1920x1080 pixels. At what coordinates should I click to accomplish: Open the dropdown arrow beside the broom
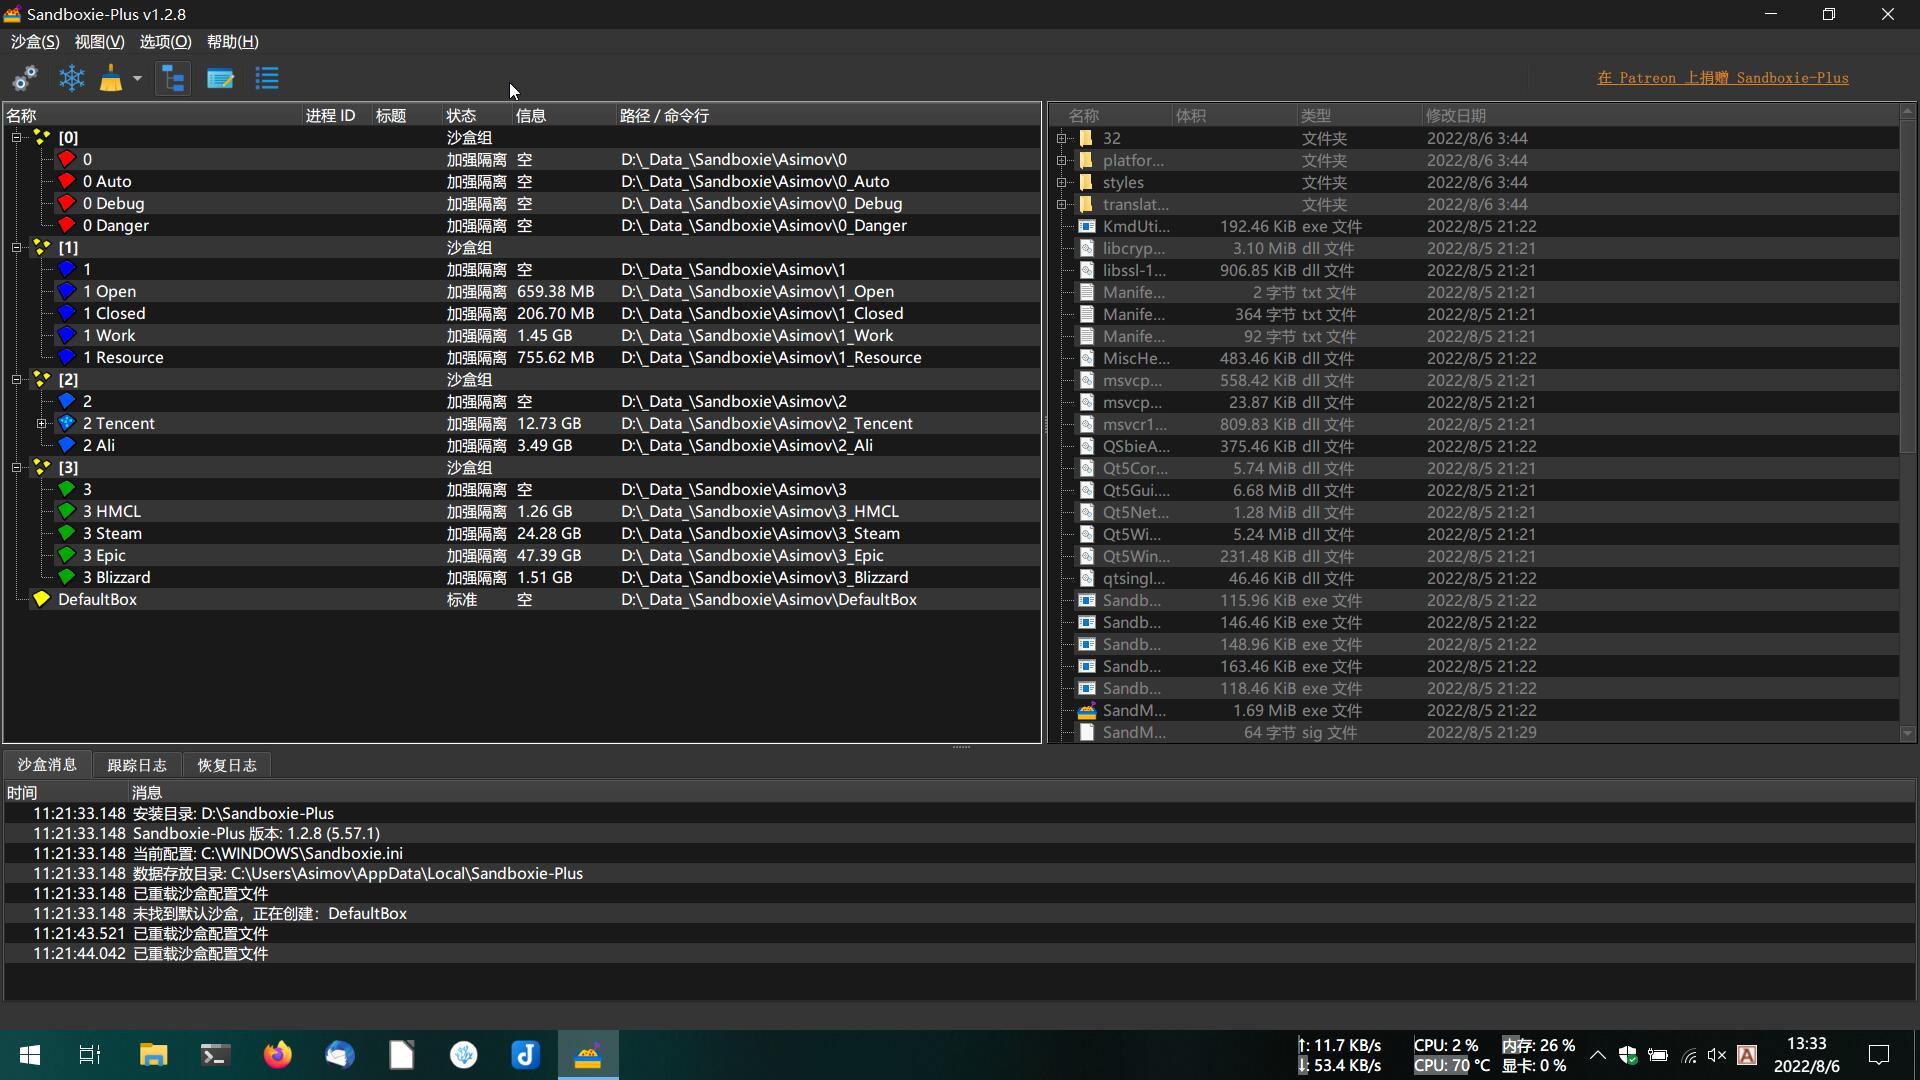(x=137, y=78)
